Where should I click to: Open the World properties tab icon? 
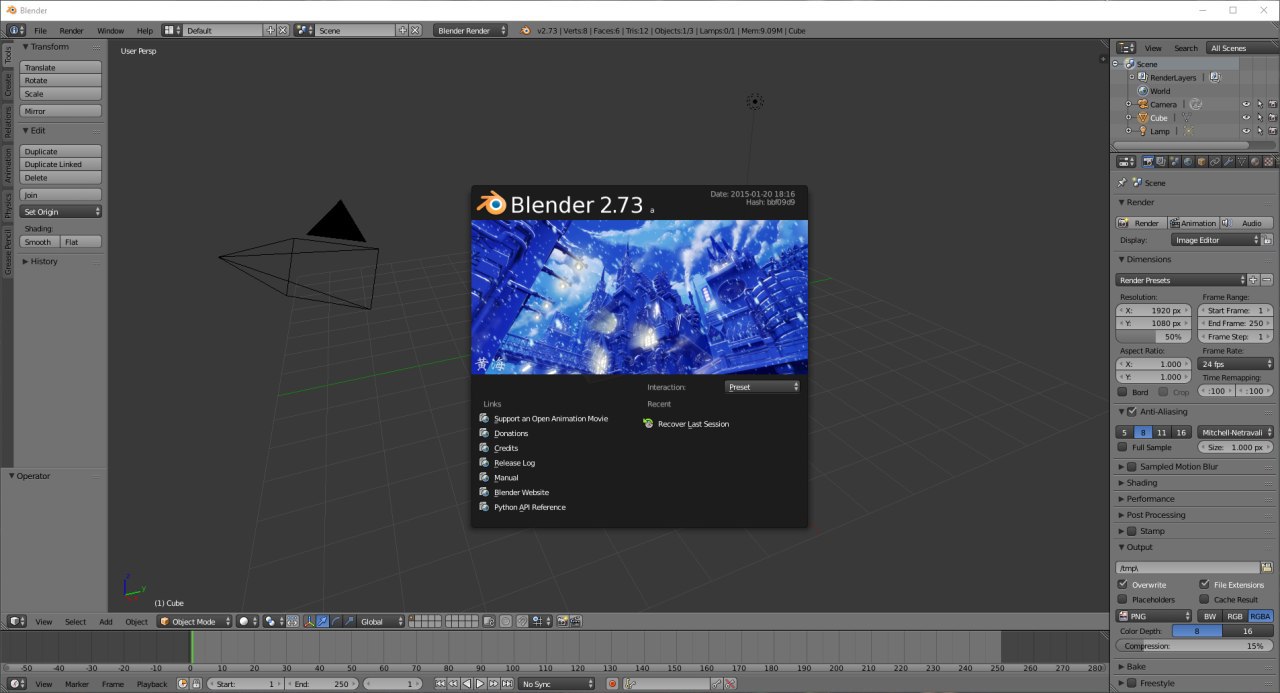tap(1188, 161)
